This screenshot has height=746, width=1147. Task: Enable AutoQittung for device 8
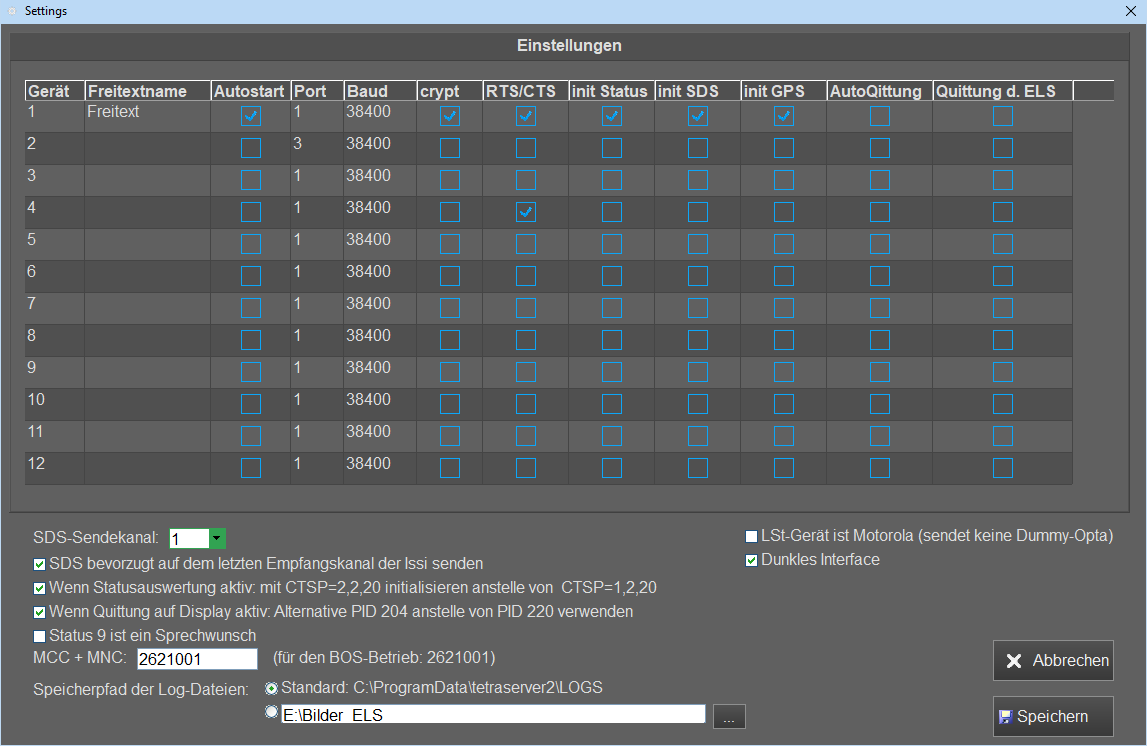[880, 341]
